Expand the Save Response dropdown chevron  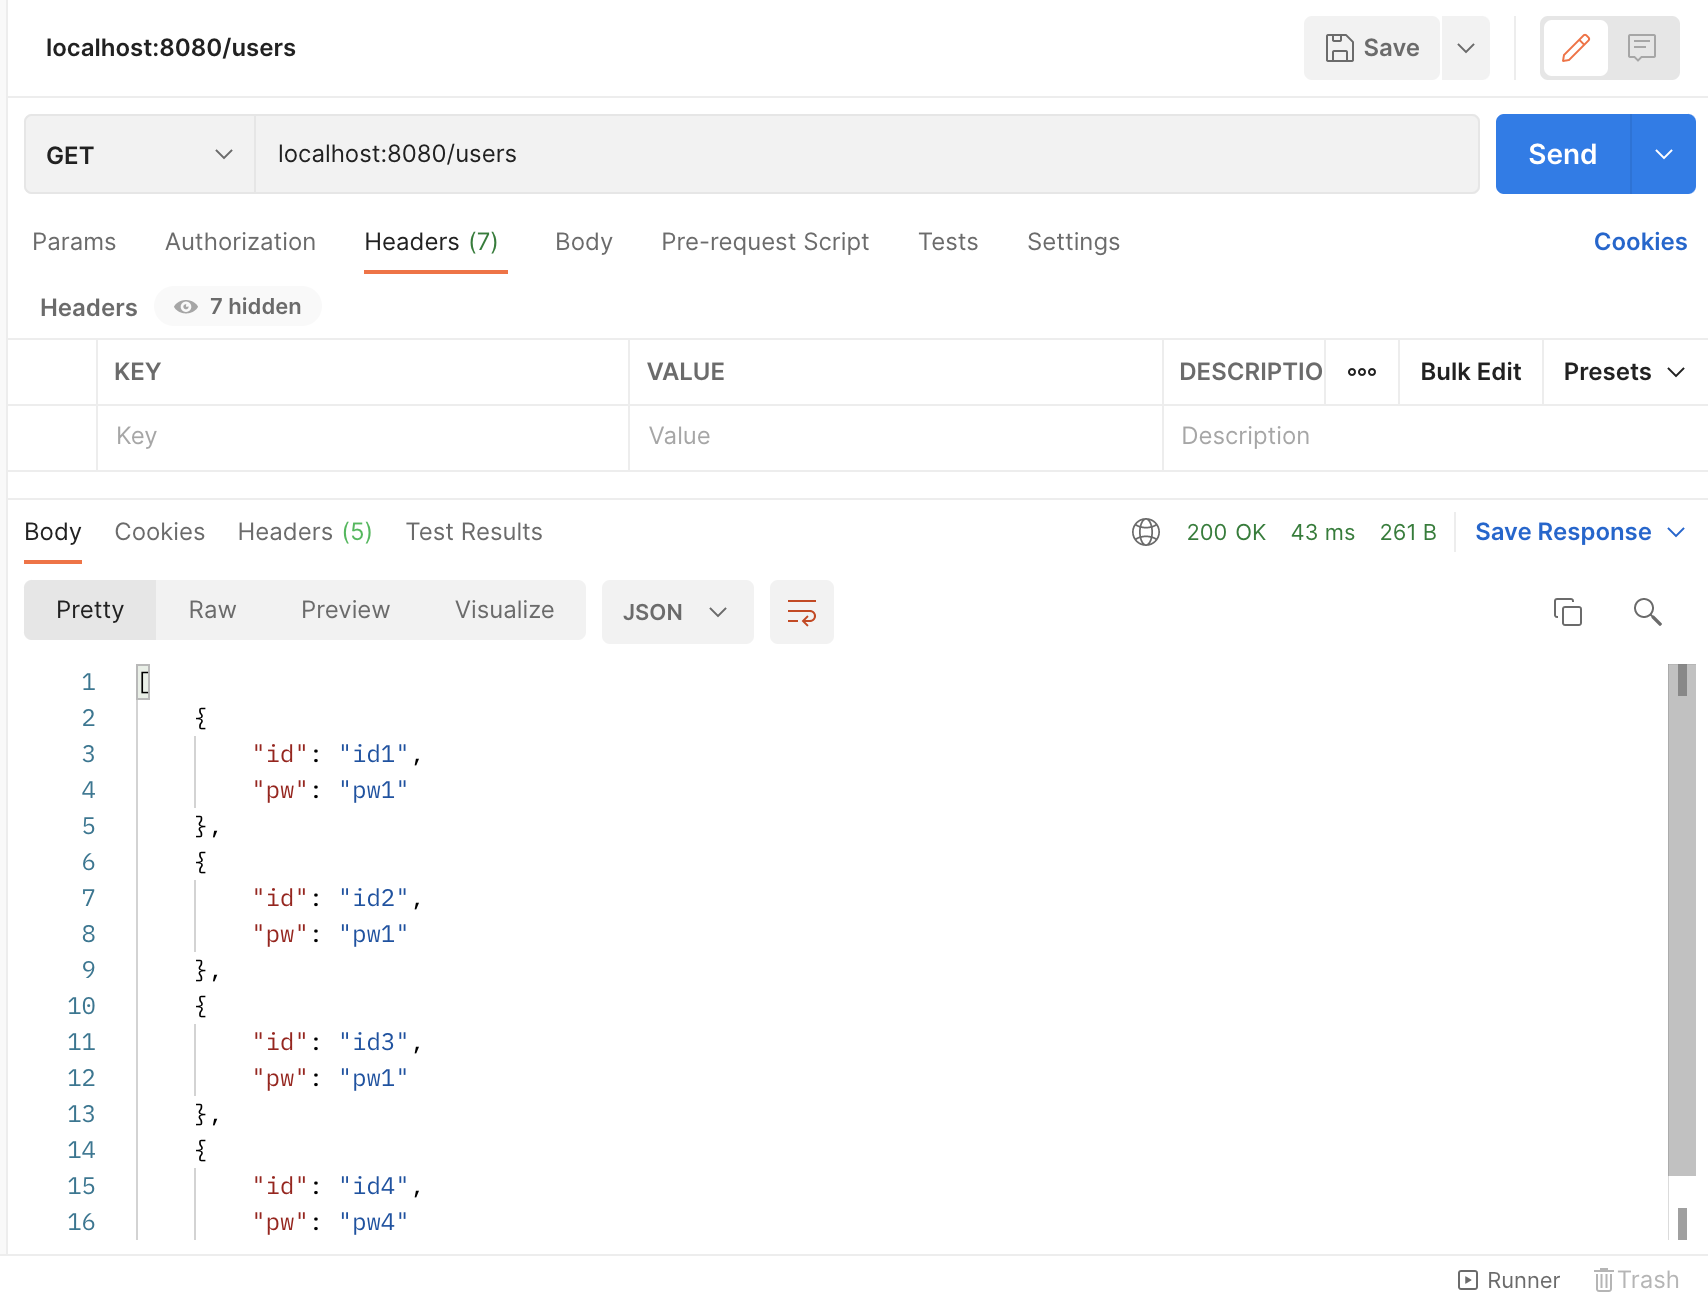click(x=1677, y=532)
